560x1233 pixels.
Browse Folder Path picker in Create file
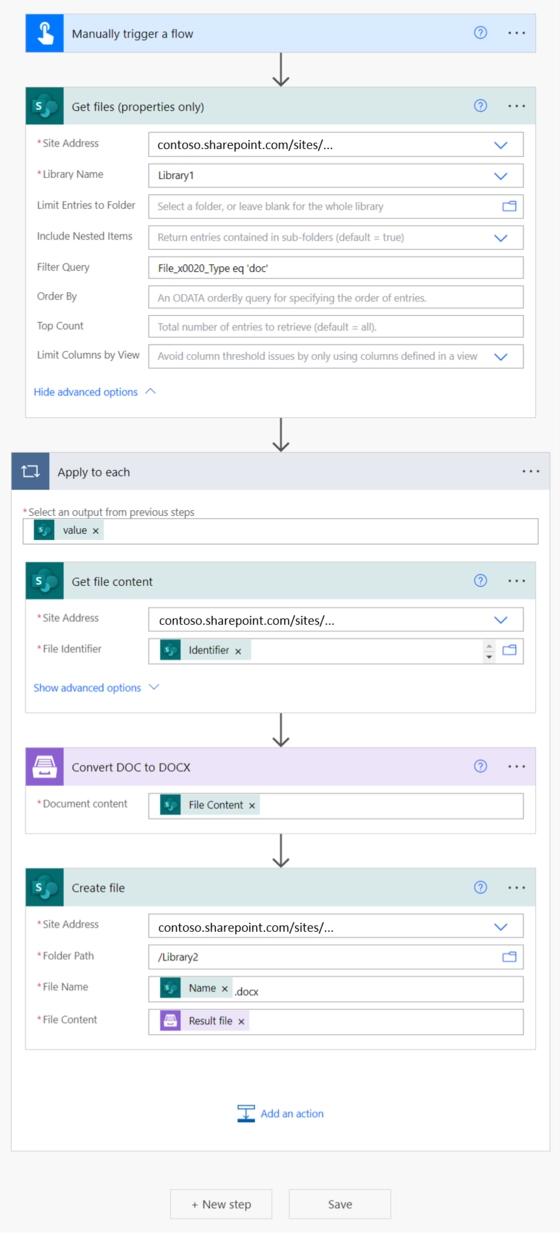[509, 957]
